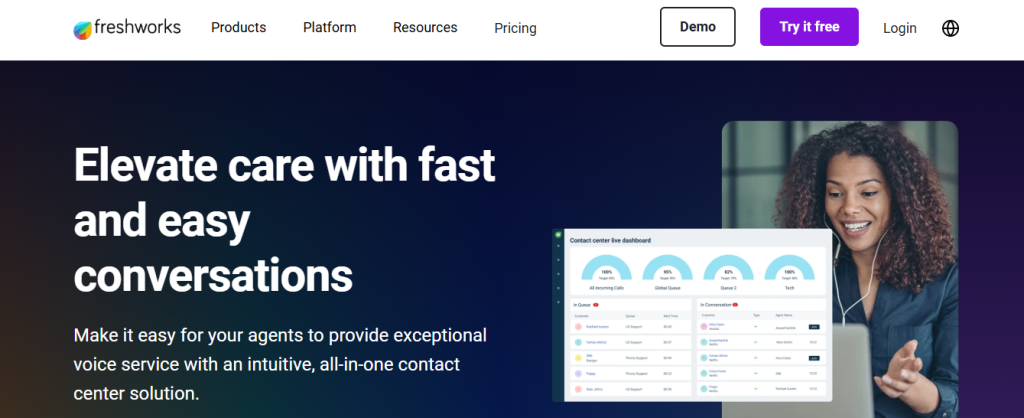Click the Freshworks logo

point(127,28)
